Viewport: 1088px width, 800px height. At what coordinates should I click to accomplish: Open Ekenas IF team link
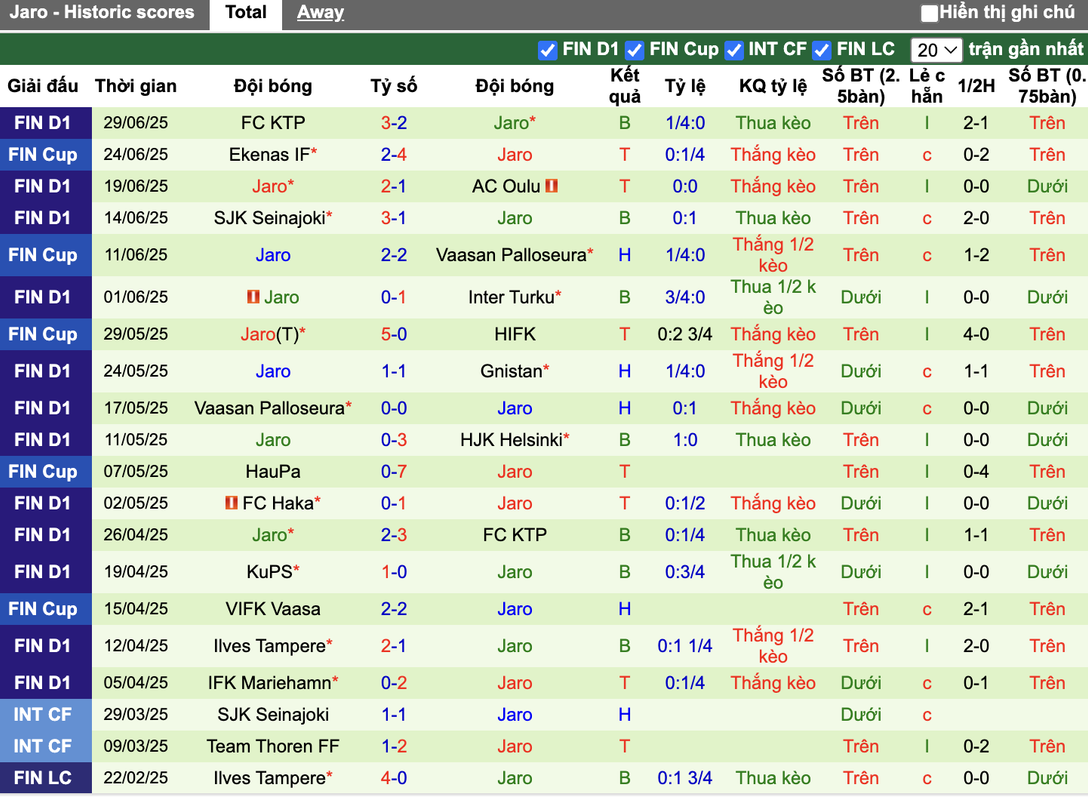click(x=269, y=155)
